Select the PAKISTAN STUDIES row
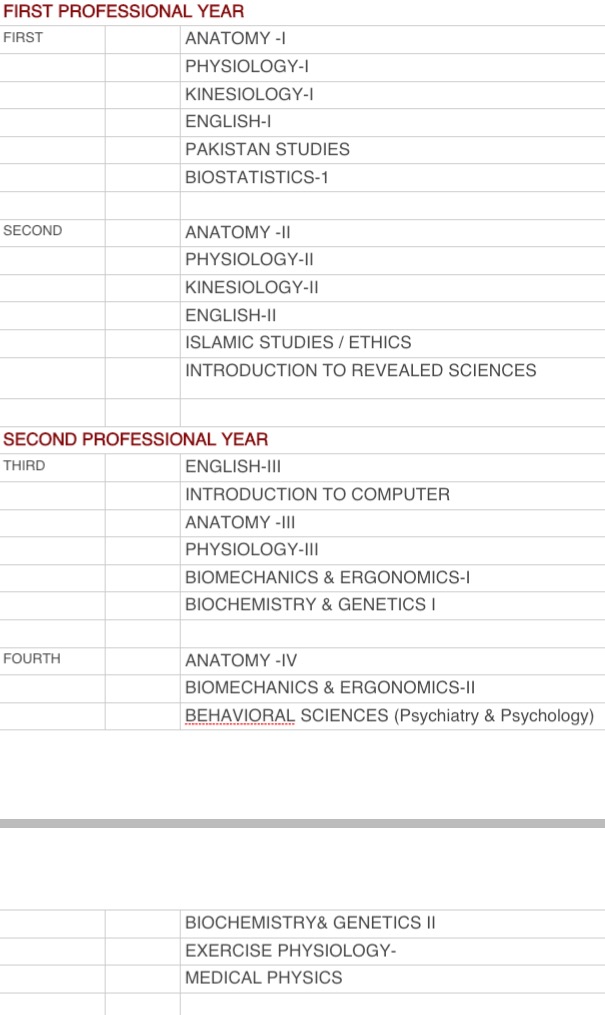Viewport: 605px width, 1015px height. (x=267, y=149)
